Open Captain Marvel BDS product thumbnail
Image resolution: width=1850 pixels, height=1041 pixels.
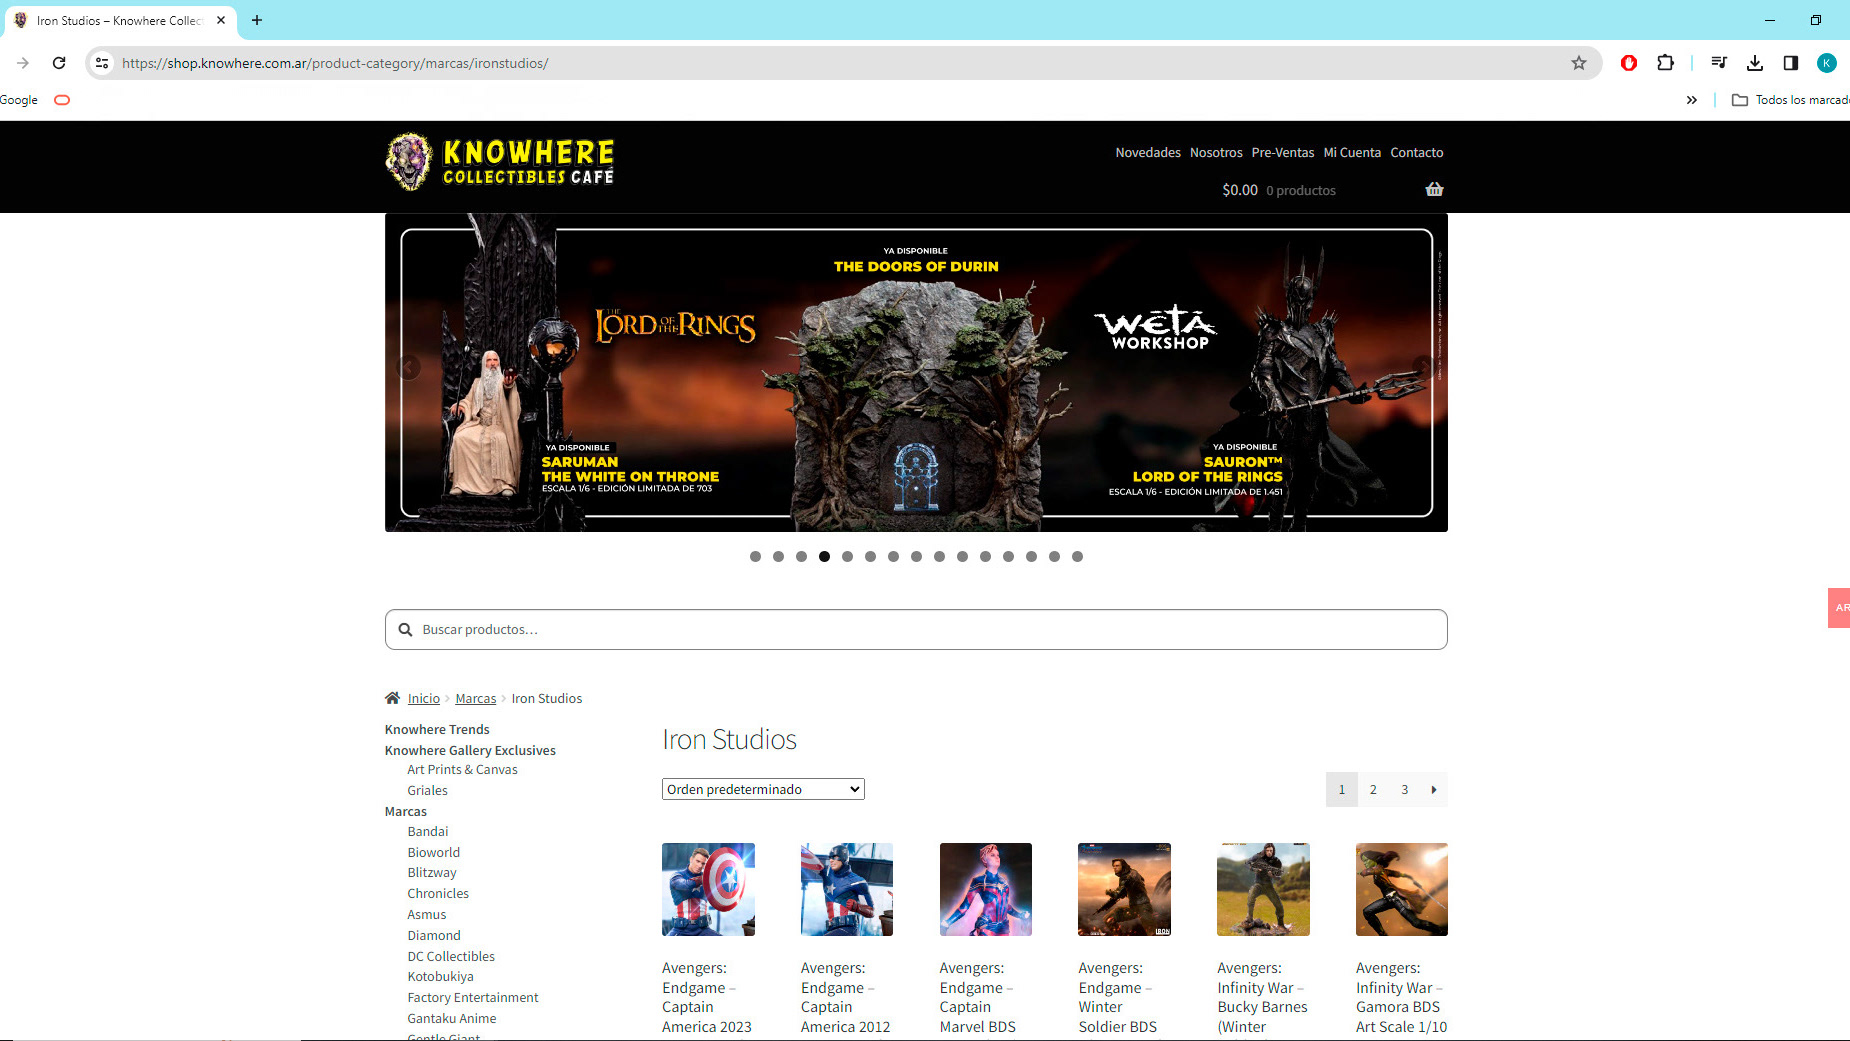(x=986, y=889)
